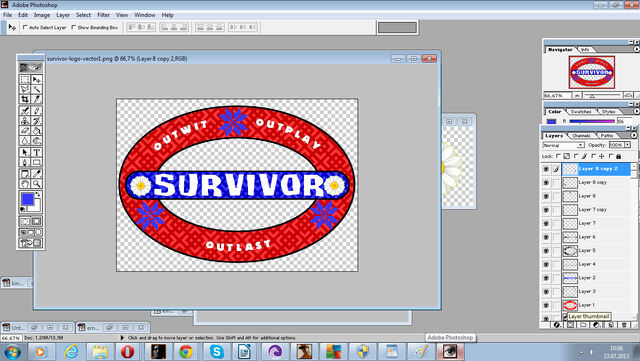Viewport: 640px width, 361px height.
Task: Hide Layer 6 with its eye icon
Action: click(x=546, y=237)
